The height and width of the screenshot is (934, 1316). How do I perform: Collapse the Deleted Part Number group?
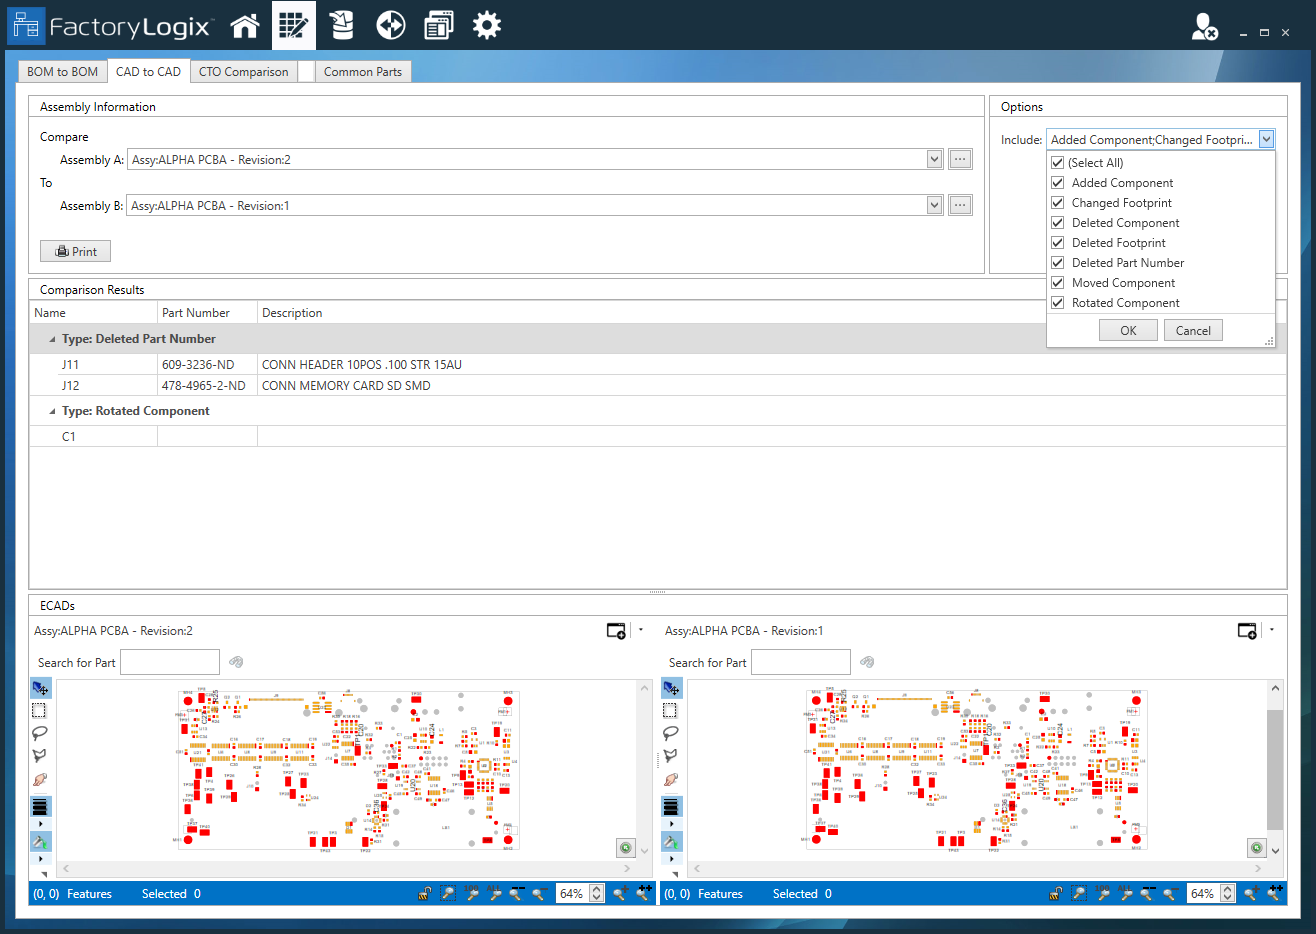click(x=53, y=339)
